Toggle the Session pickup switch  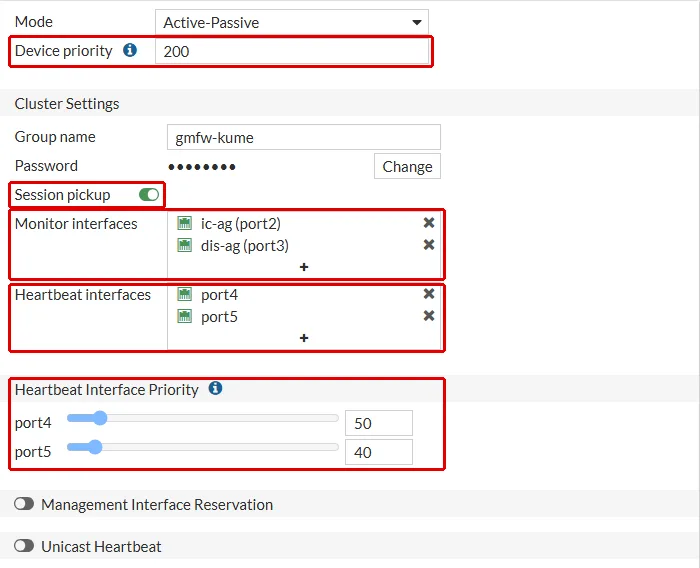(149, 195)
